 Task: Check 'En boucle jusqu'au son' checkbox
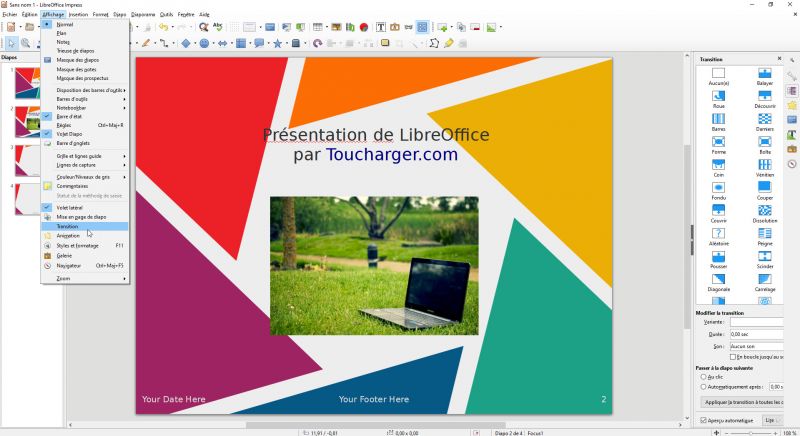[x=733, y=357]
